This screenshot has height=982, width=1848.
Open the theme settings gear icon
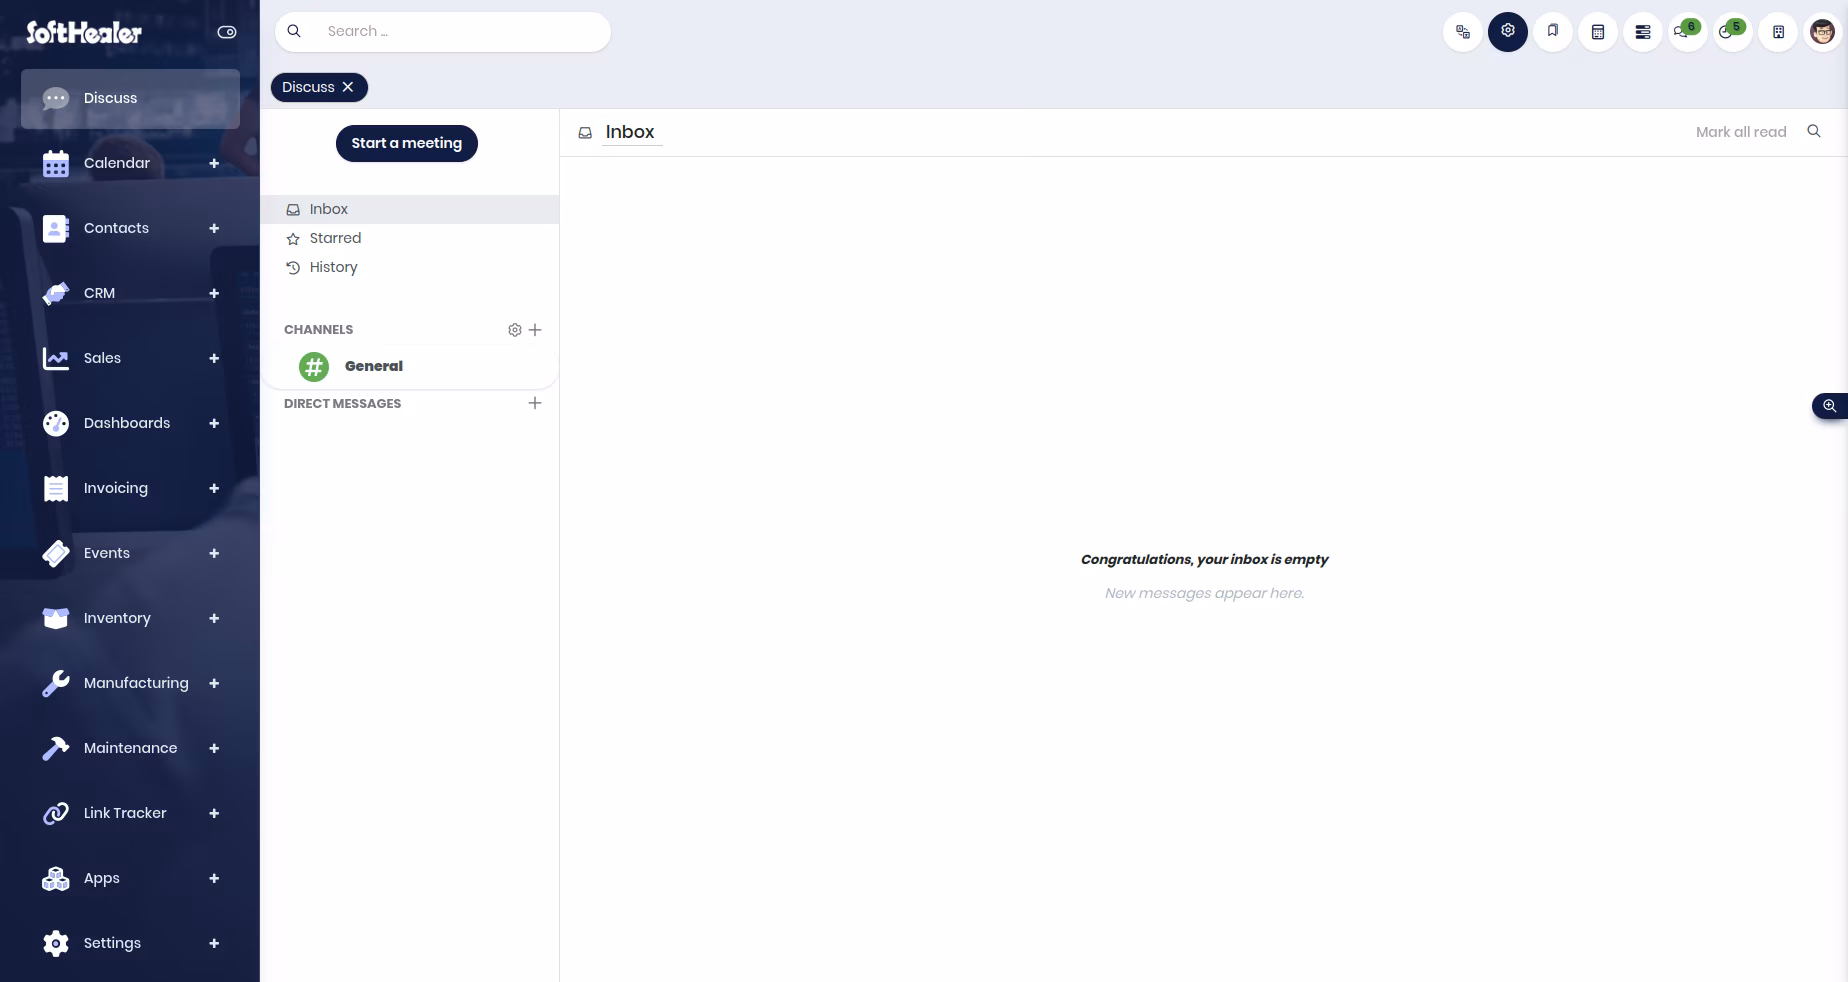coord(1508,32)
